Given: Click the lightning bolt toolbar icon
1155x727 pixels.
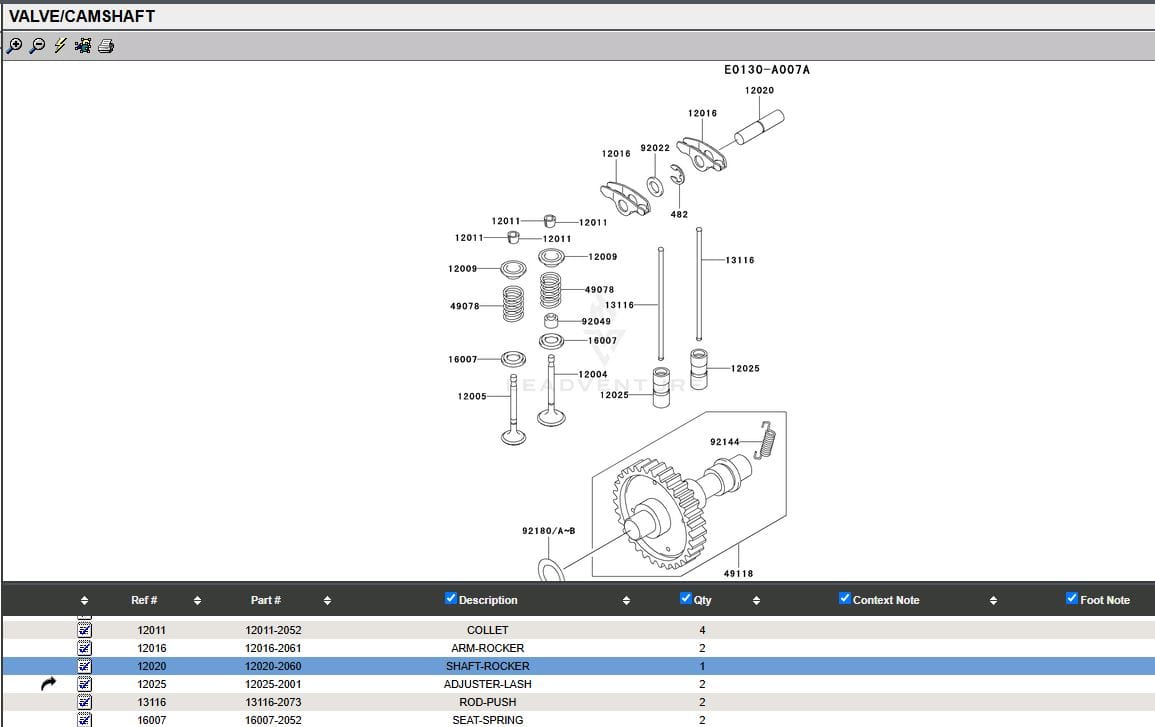Looking at the screenshot, I should point(60,45).
